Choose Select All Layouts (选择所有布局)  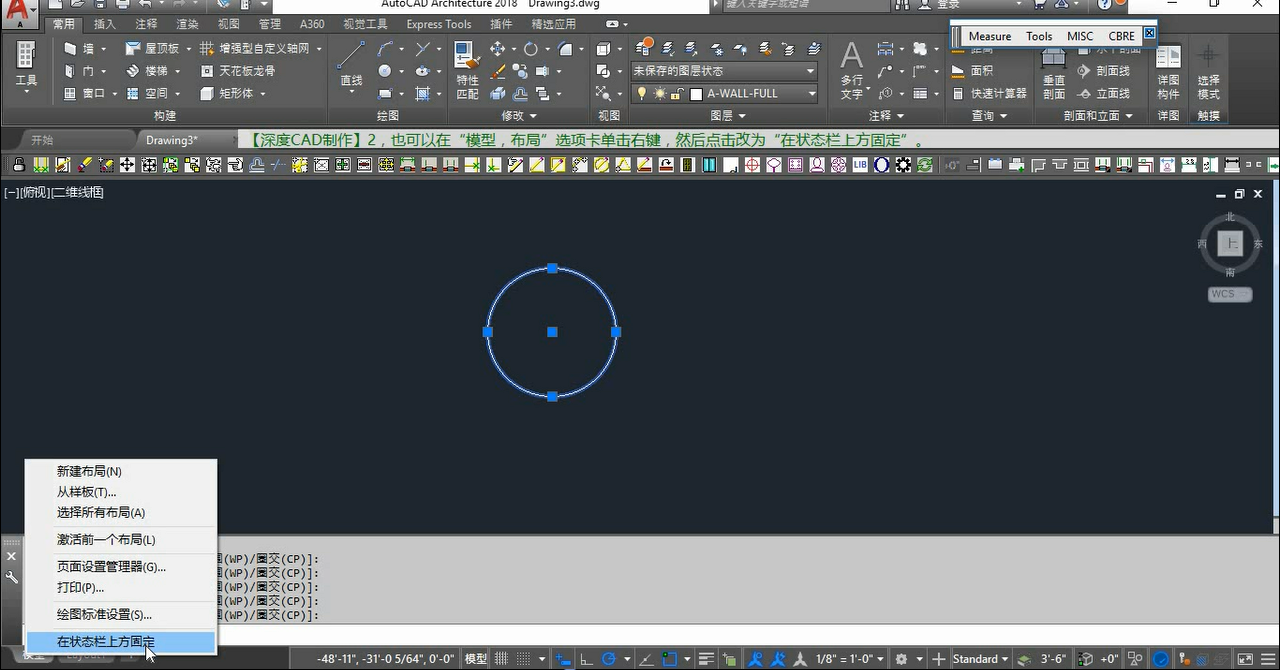[x=120, y=512]
